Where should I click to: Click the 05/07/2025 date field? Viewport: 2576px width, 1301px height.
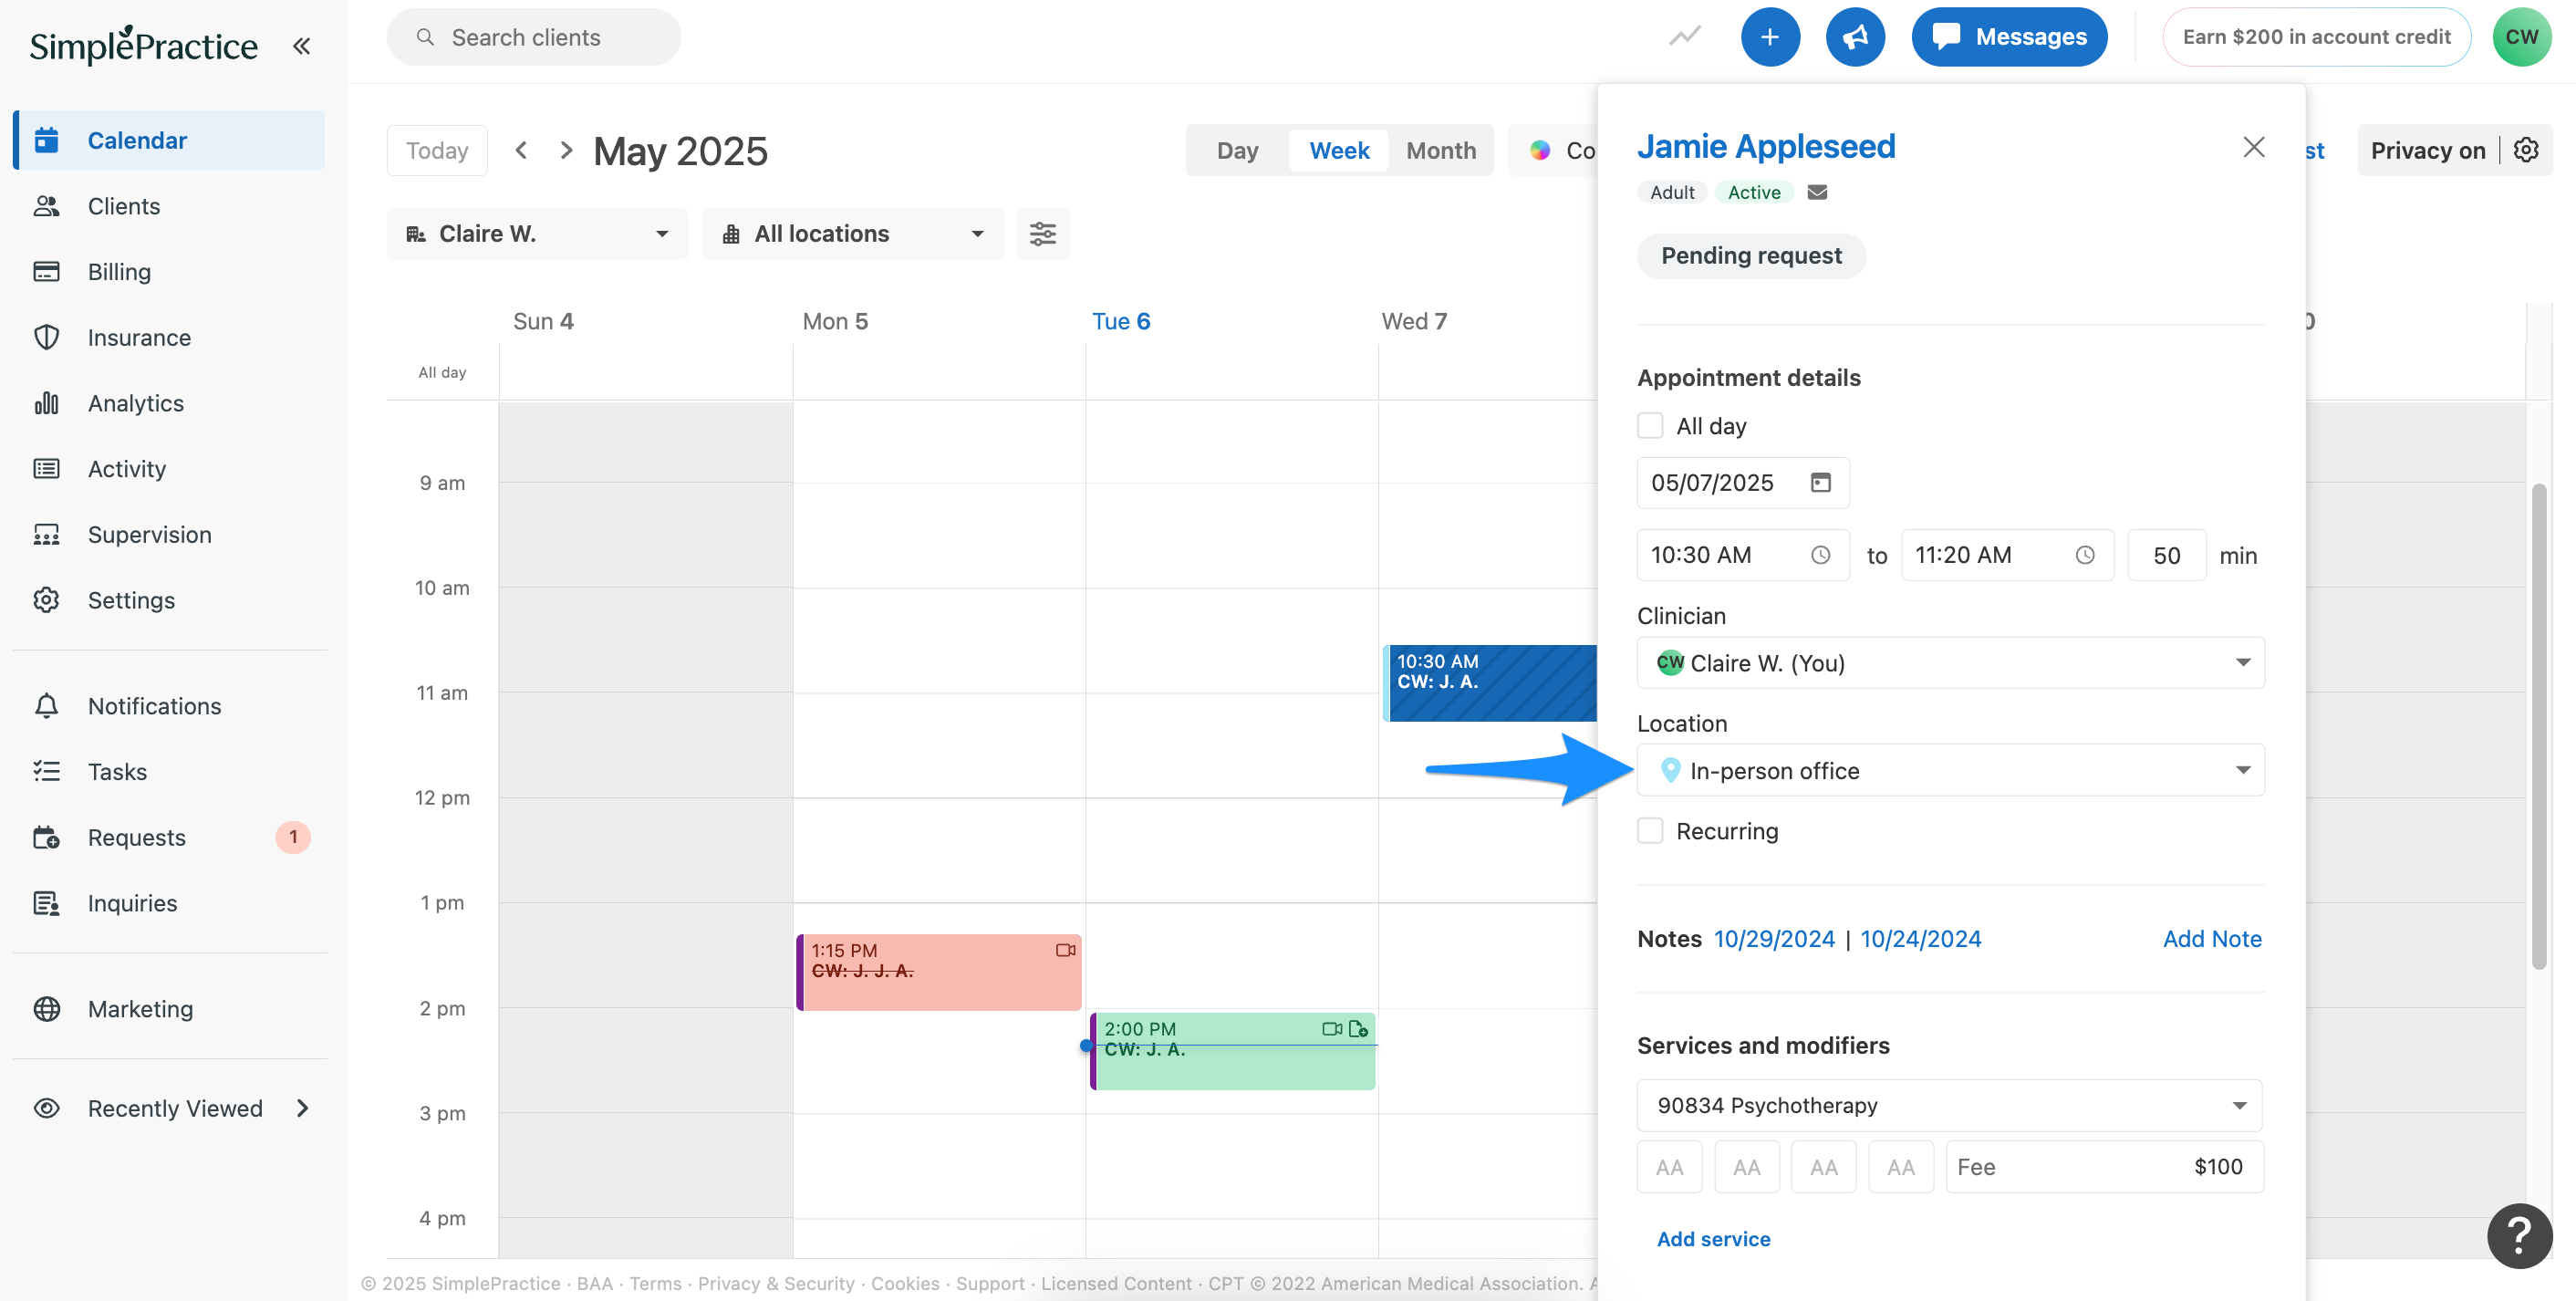coord(1743,483)
